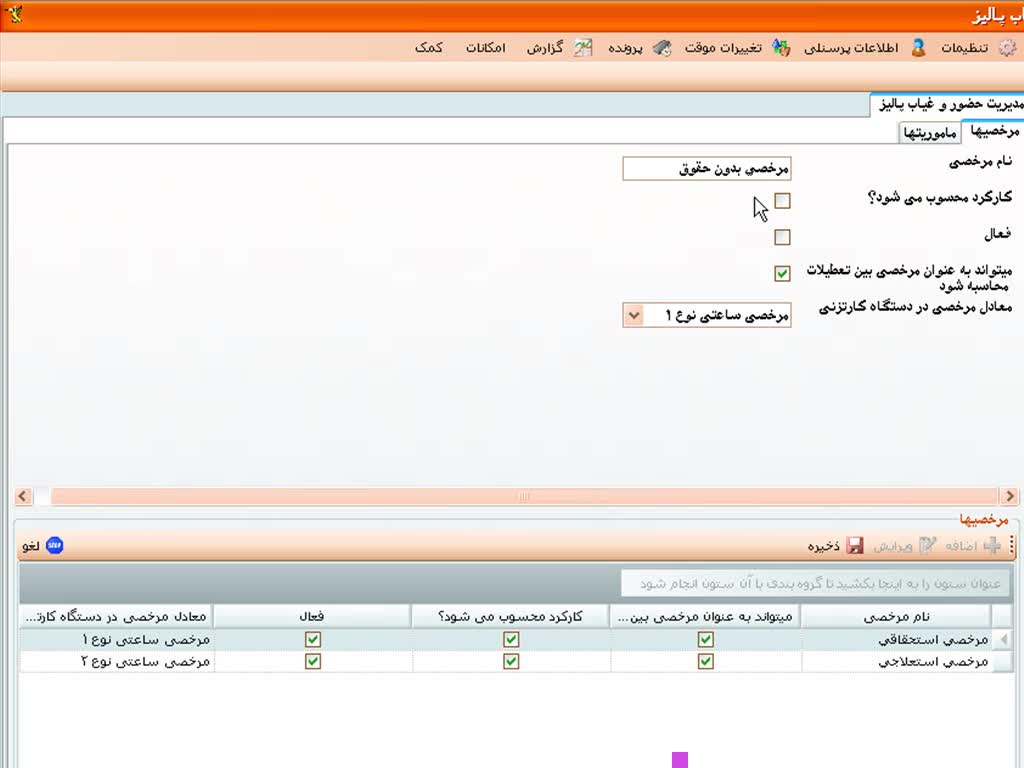Toggle the کارکرد محسوب می شود checkbox
The width and height of the screenshot is (1024, 768).
[x=782, y=200]
